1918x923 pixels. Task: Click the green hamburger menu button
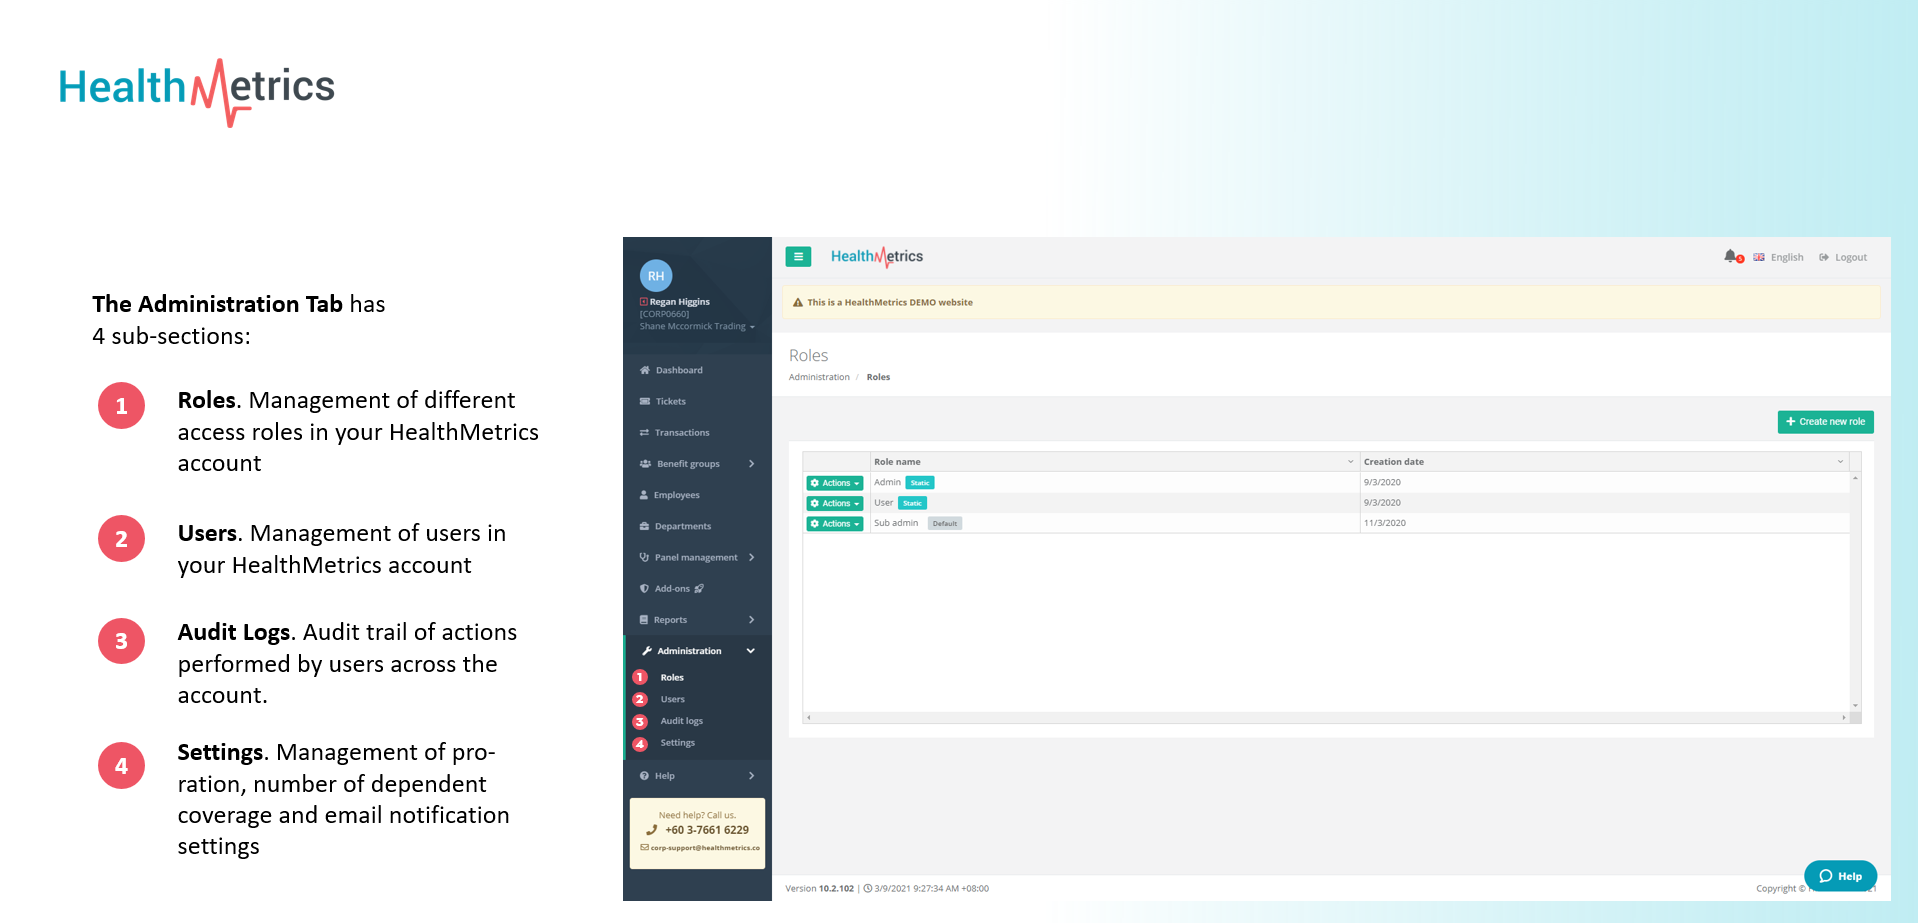click(x=798, y=257)
